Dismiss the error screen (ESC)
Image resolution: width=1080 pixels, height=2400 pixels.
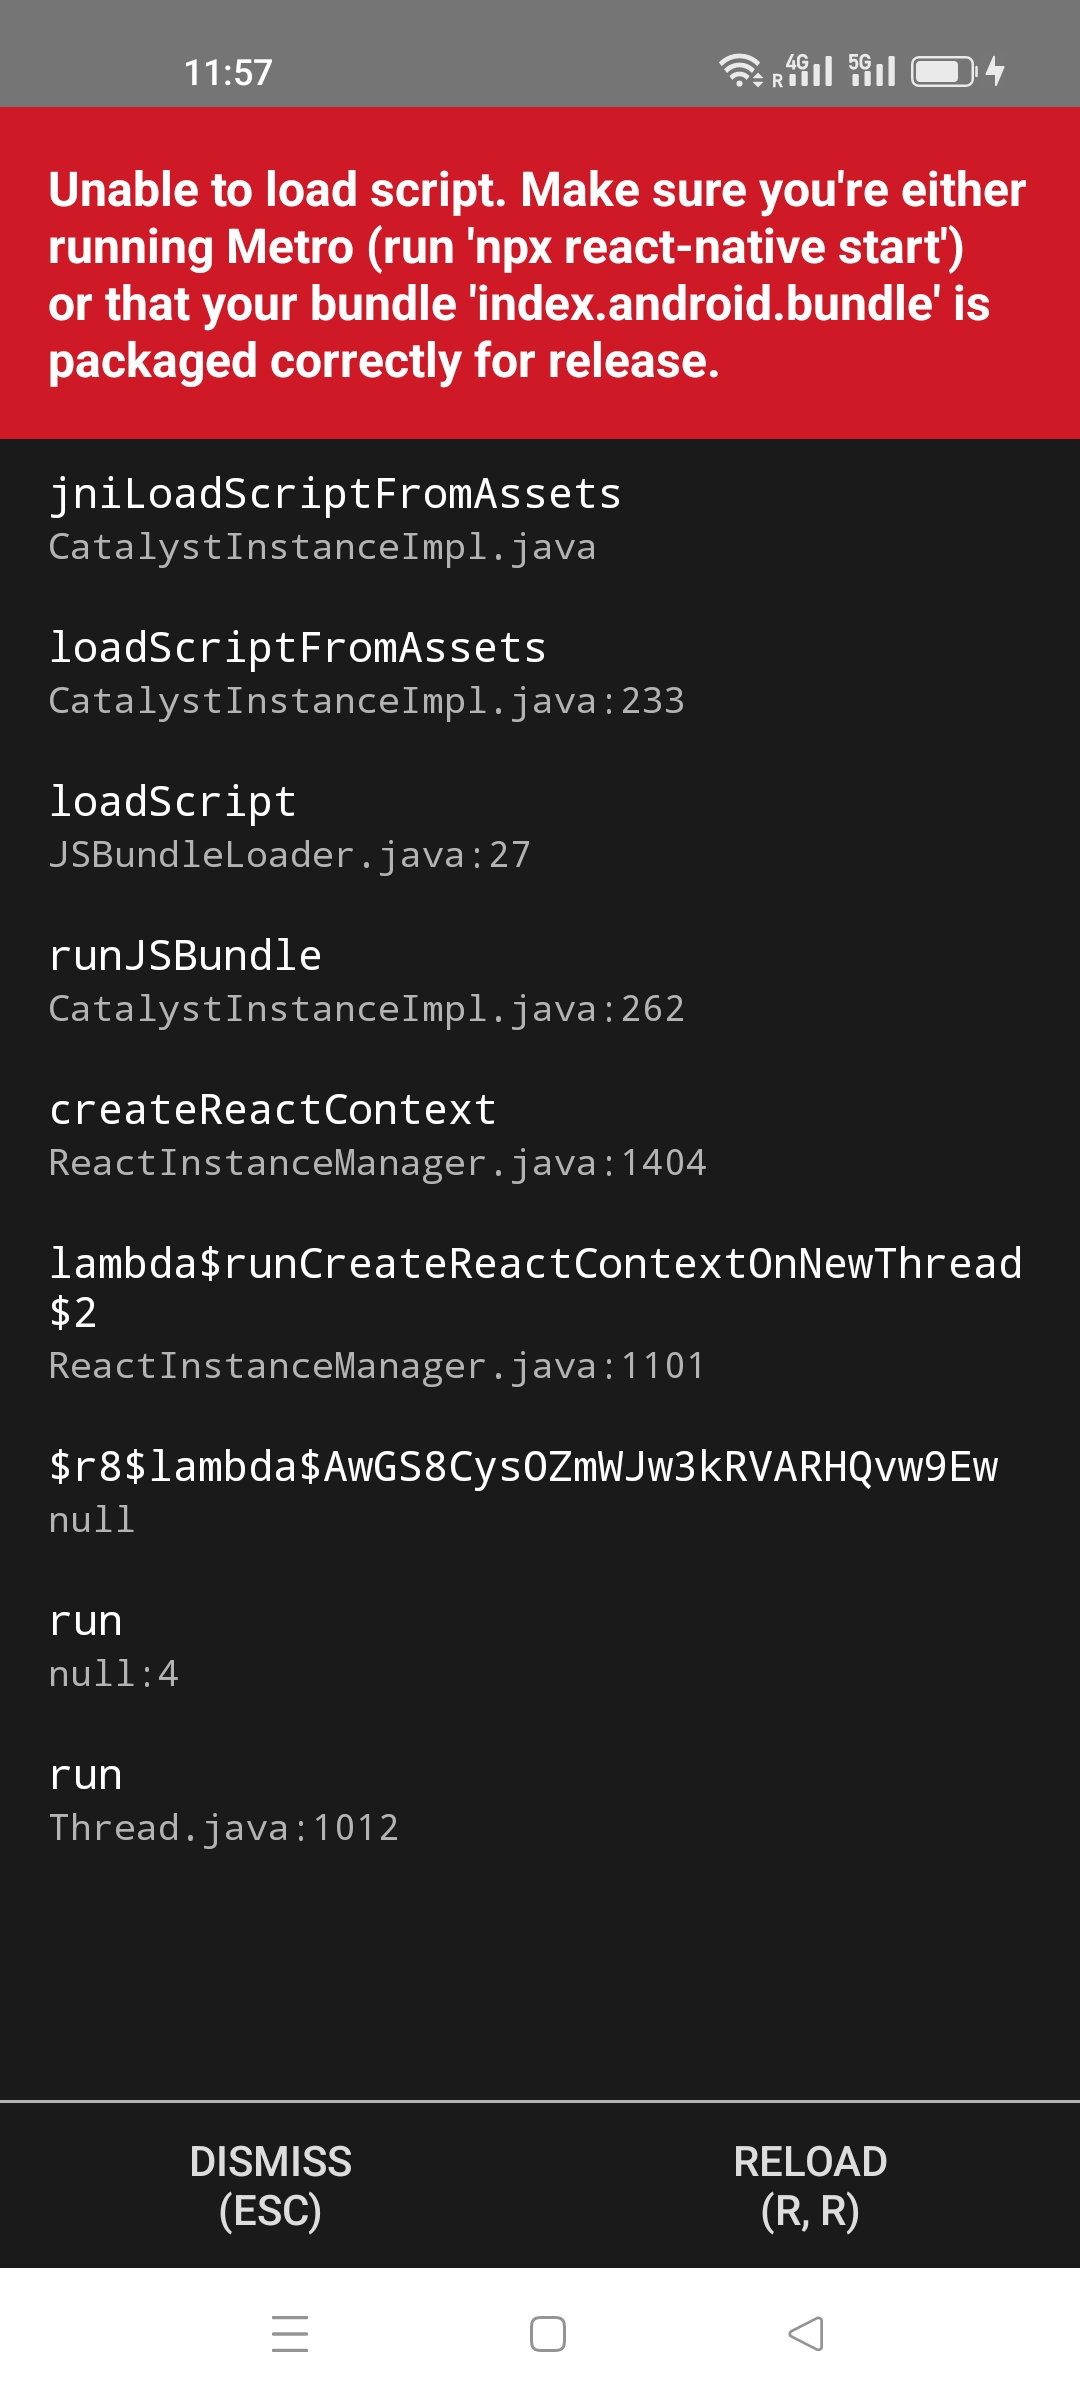click(x=270, y=2185)
